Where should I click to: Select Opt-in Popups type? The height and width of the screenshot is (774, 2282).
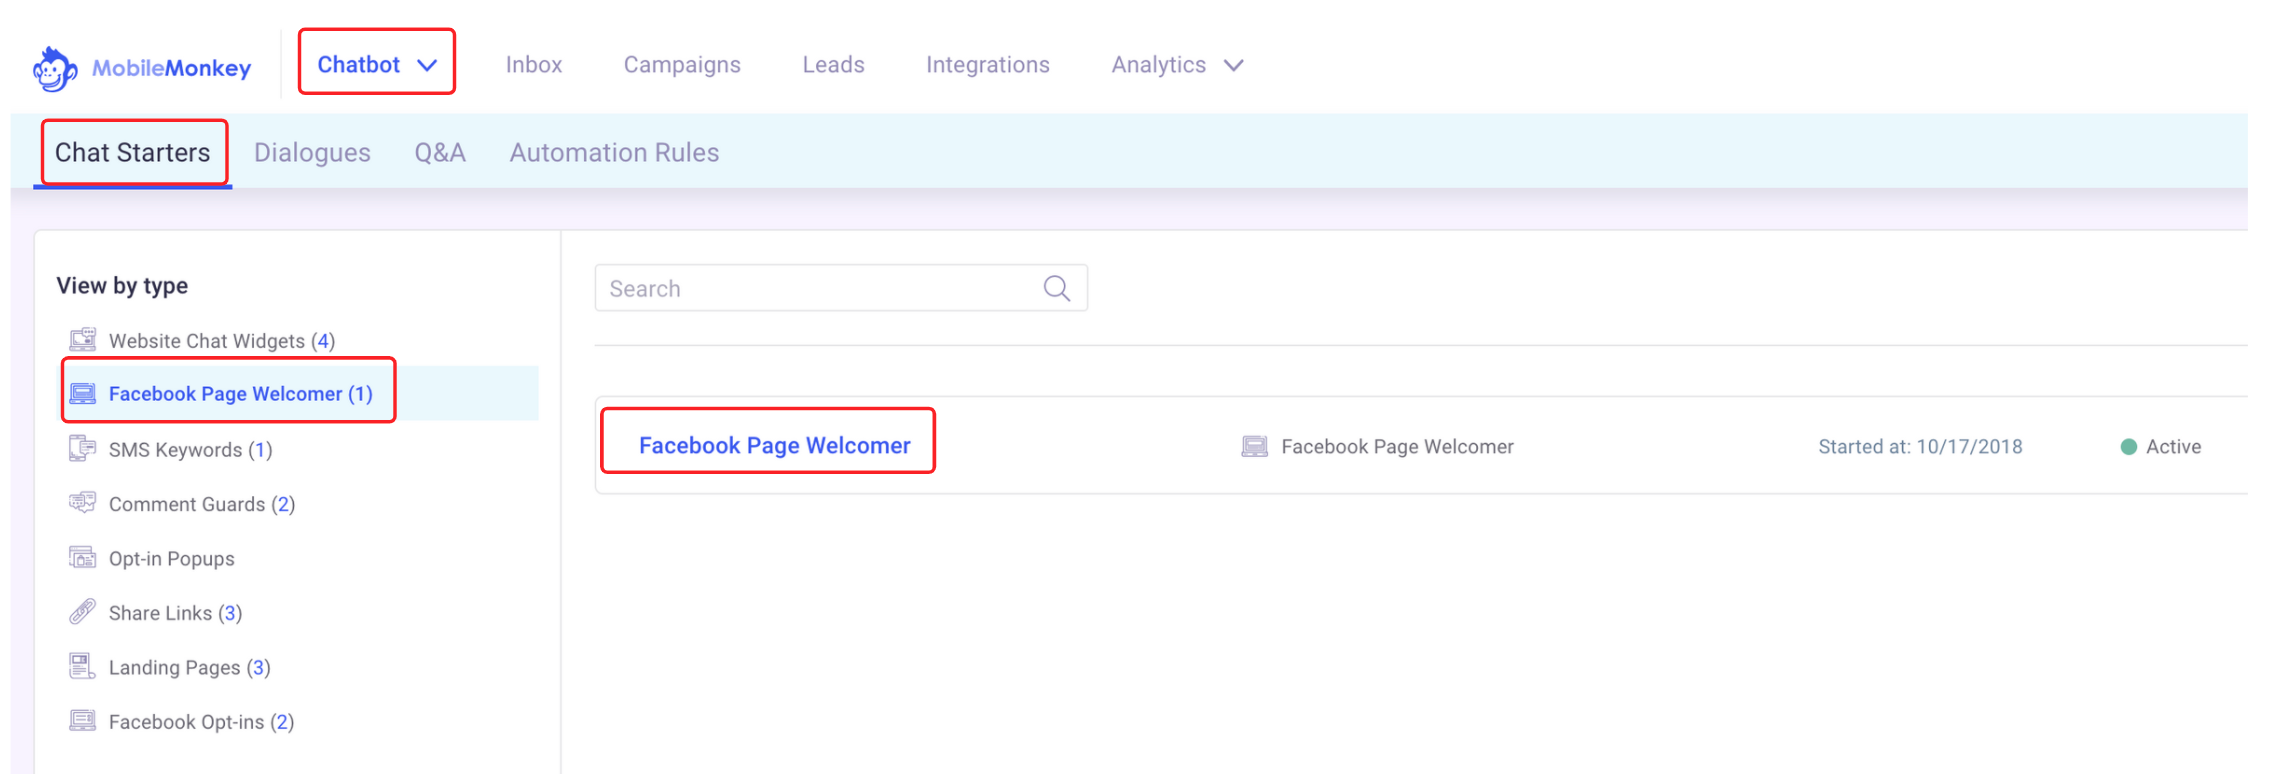coord(172,558)
